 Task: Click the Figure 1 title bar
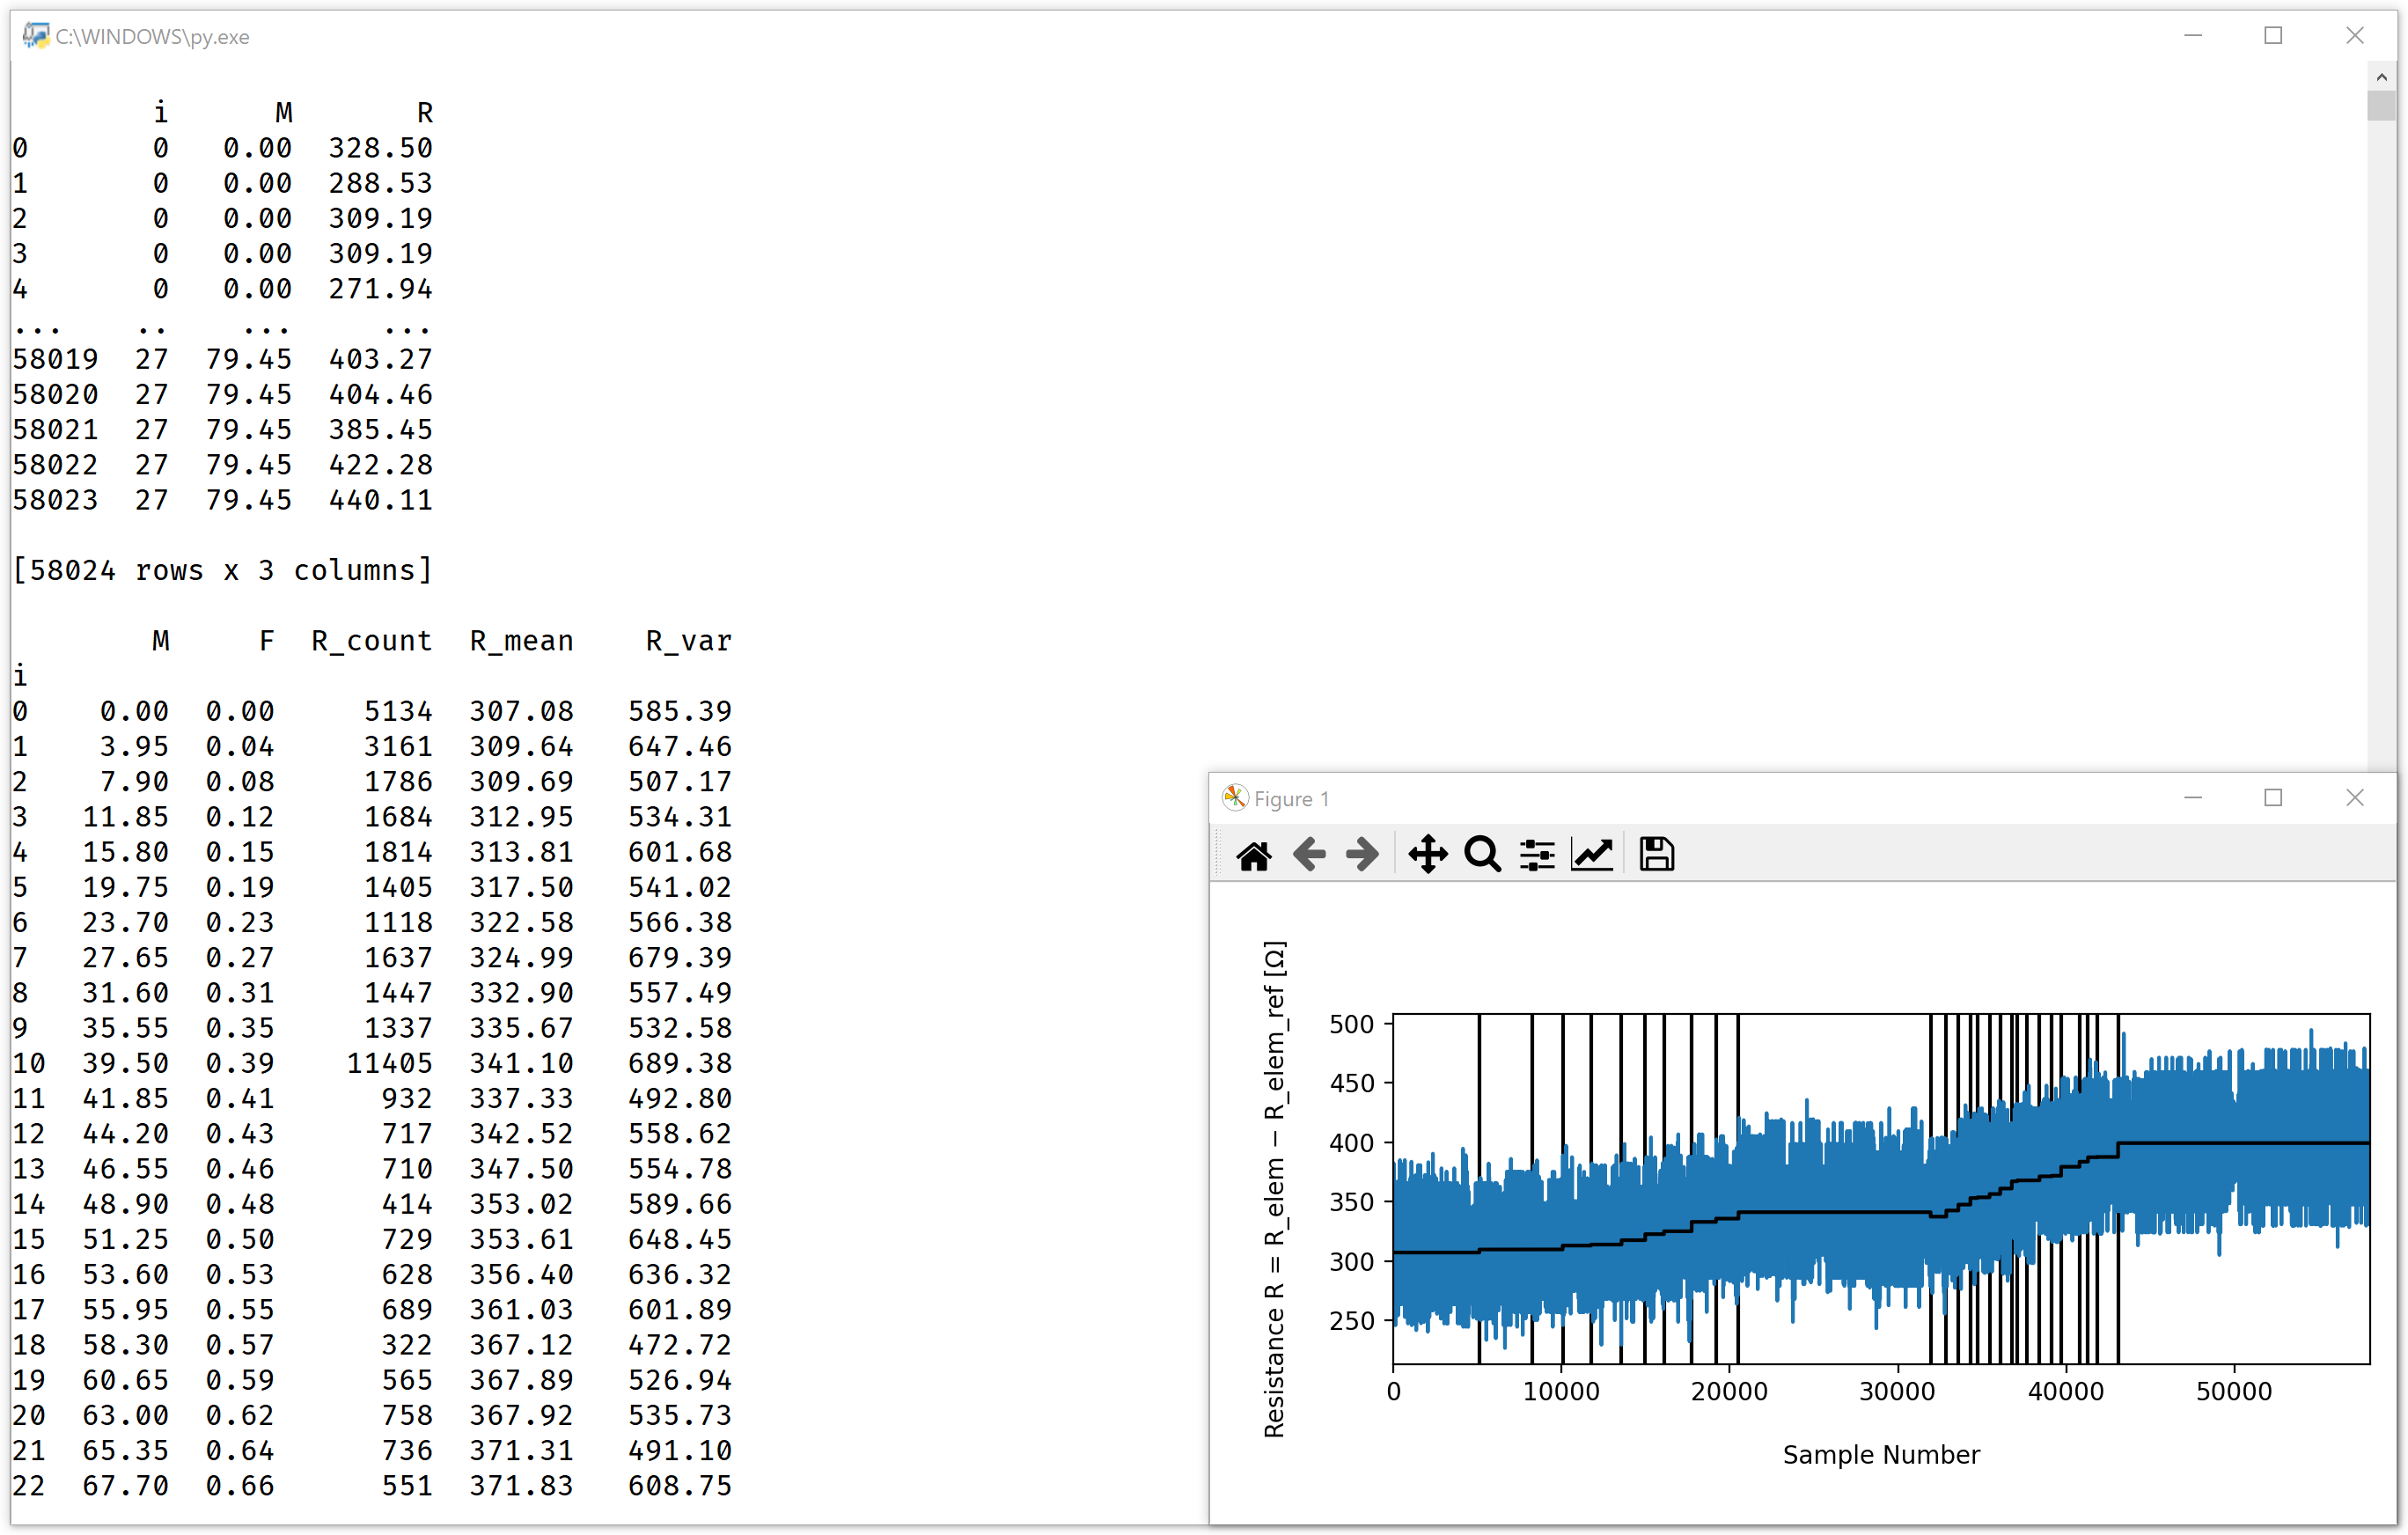pos(1700,798)
